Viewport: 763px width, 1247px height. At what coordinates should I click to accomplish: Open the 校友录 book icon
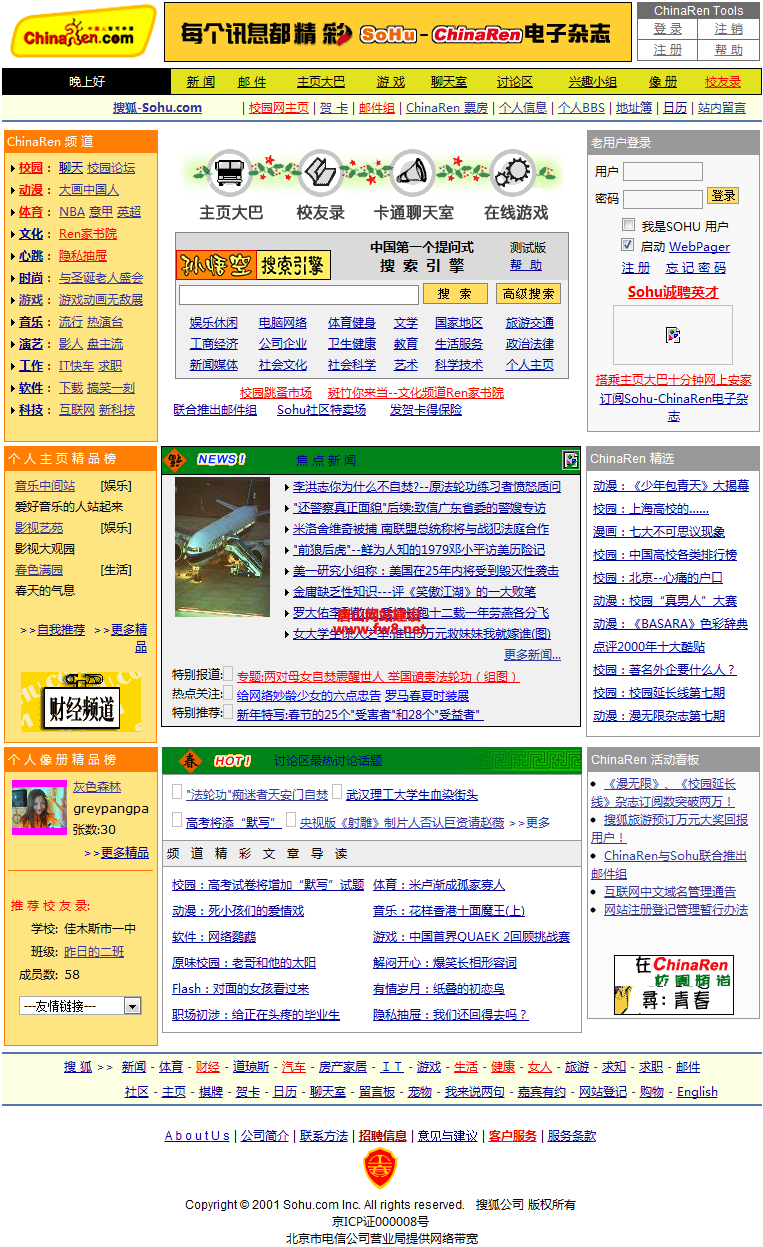[321, 173]
